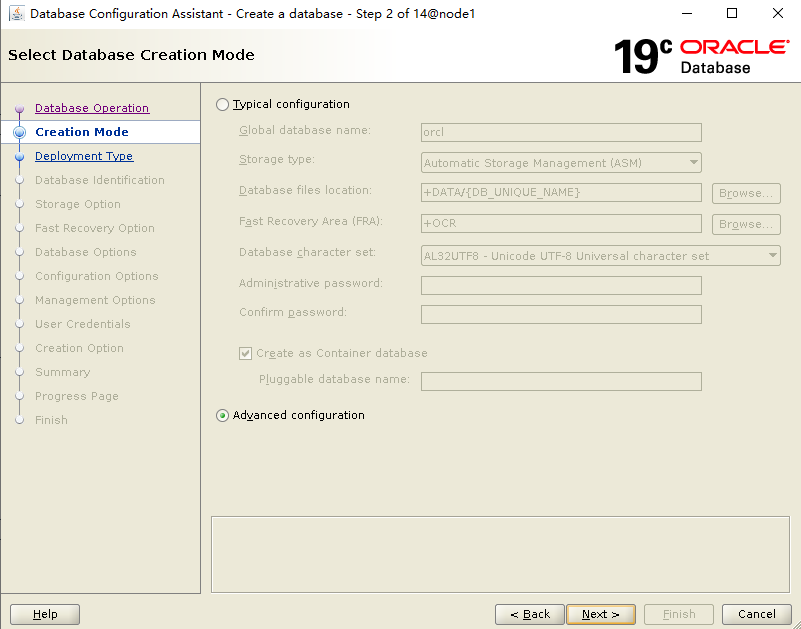
Task: Click the Oracle 19c Database logo
Action: click(701, 56)
